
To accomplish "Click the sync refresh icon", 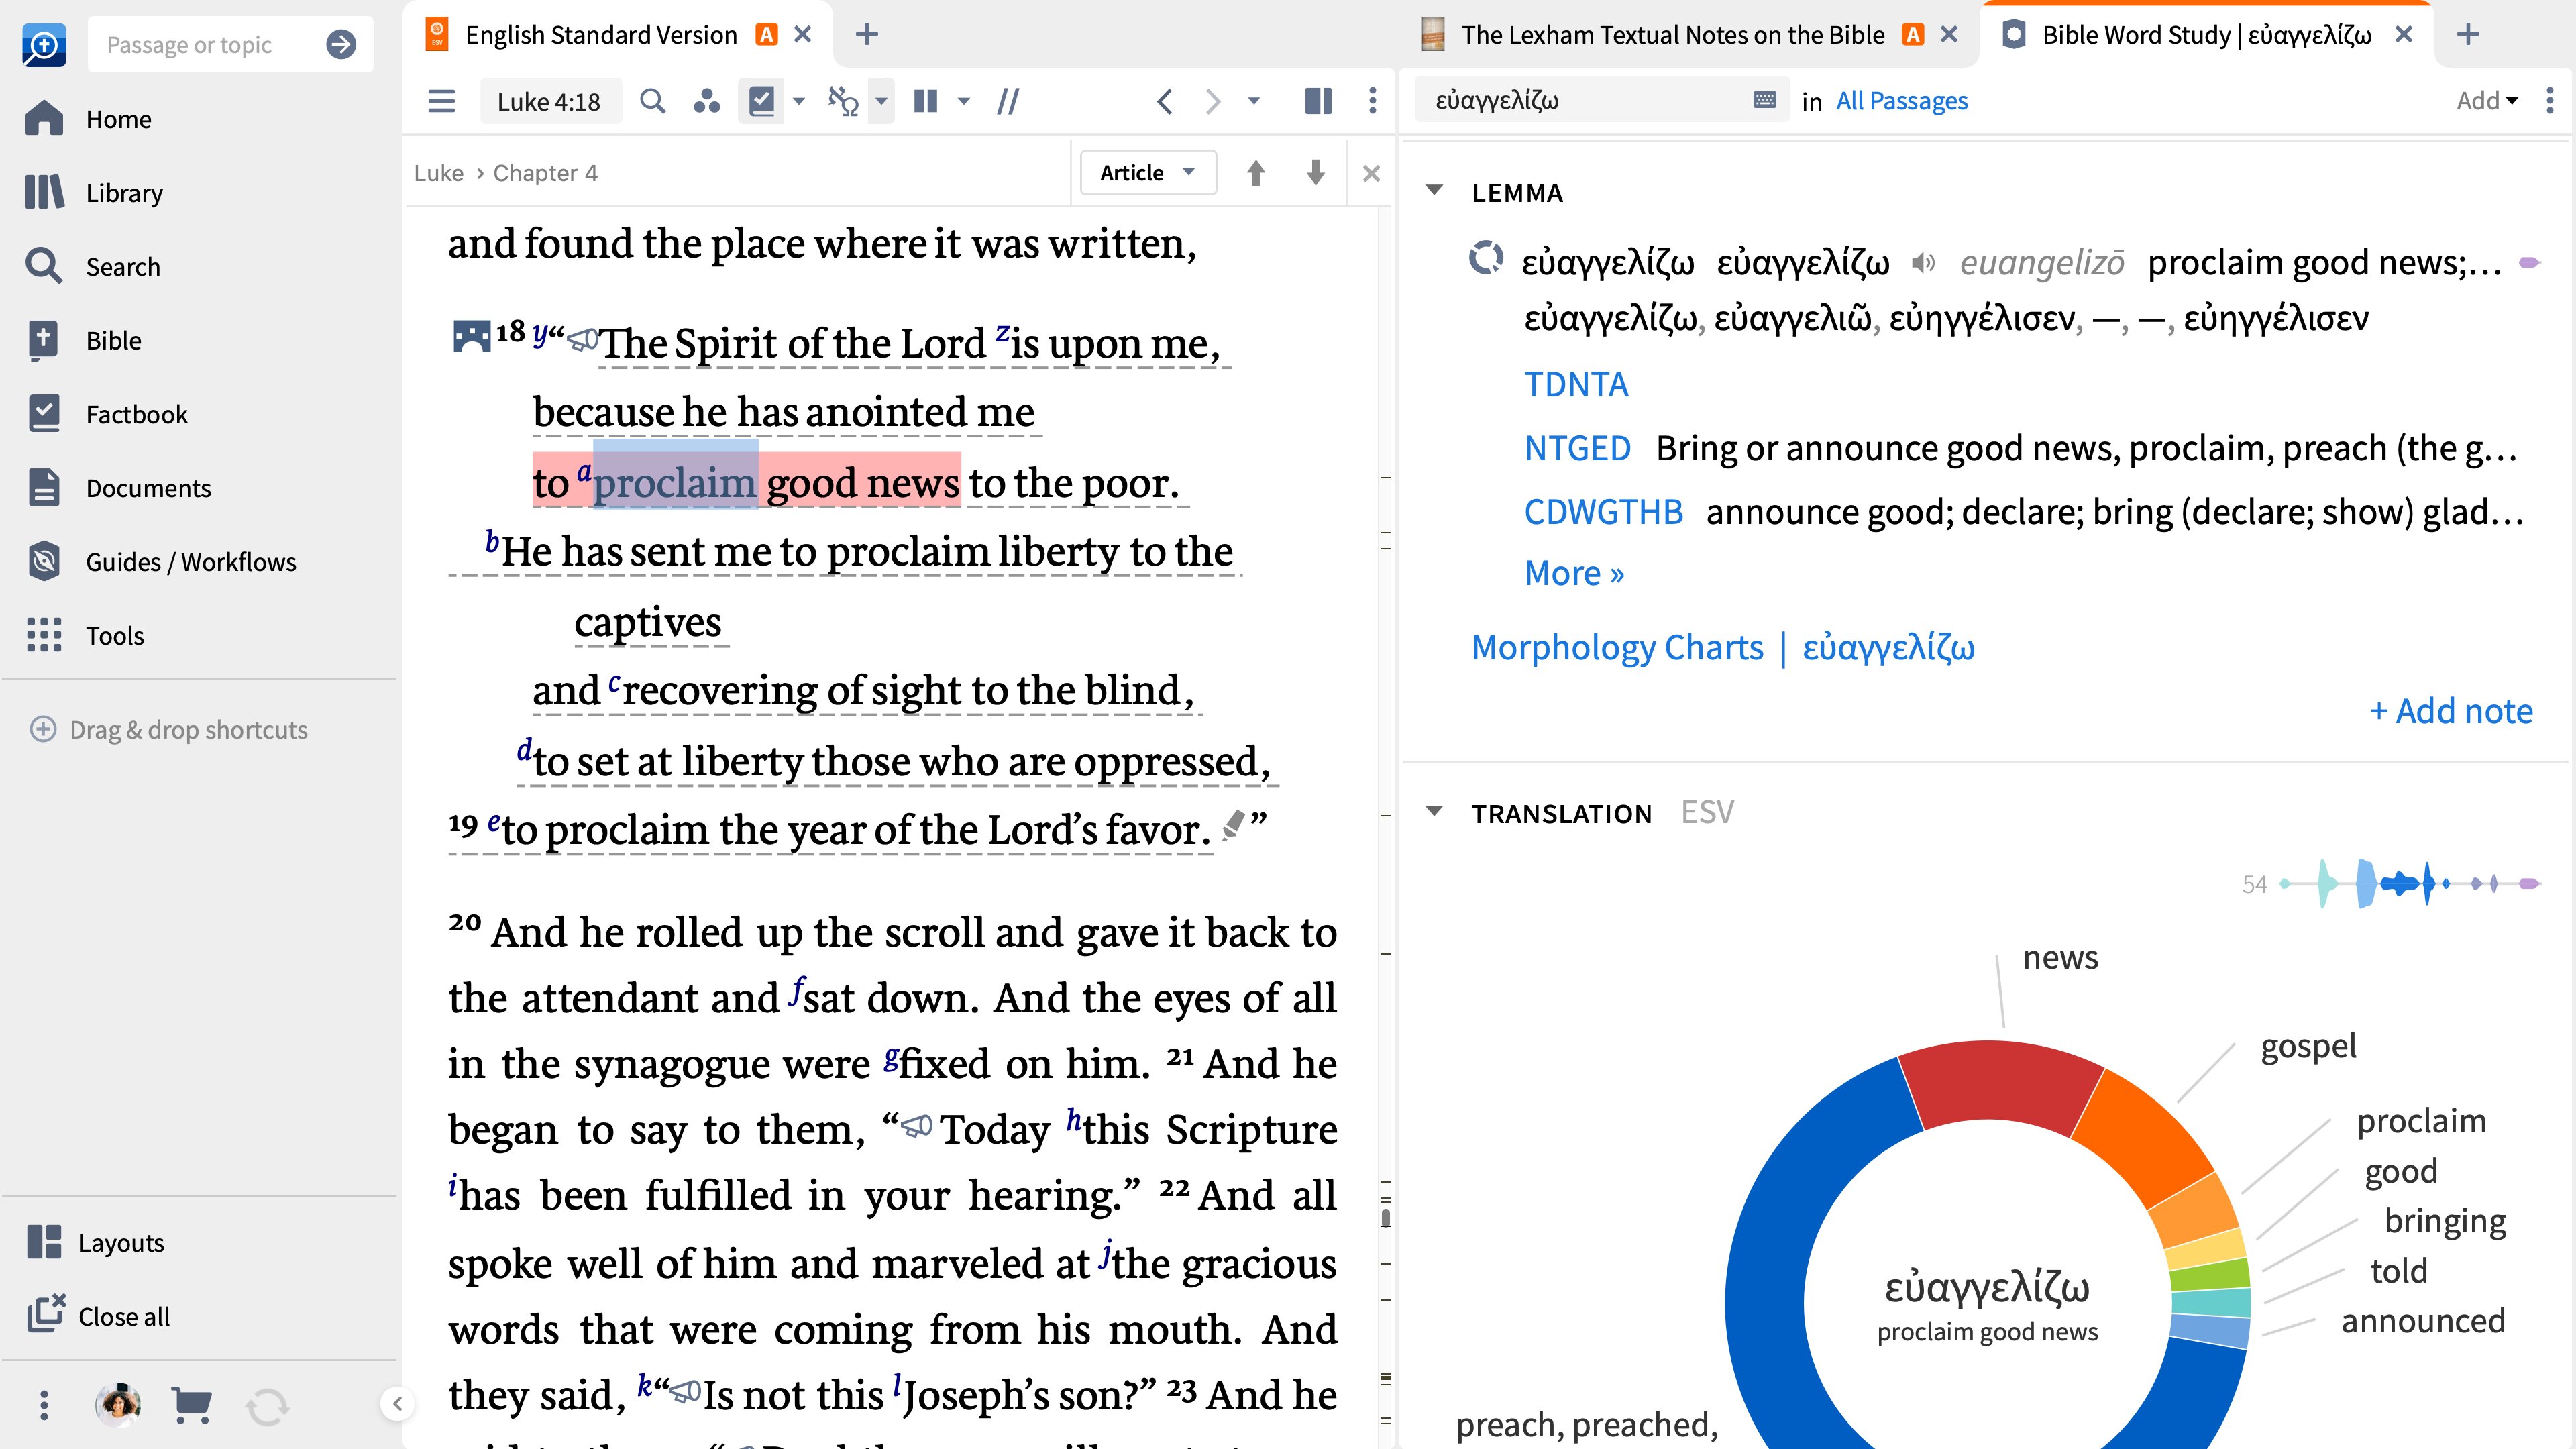I will pyautogui.click(x=267, y=1407).
